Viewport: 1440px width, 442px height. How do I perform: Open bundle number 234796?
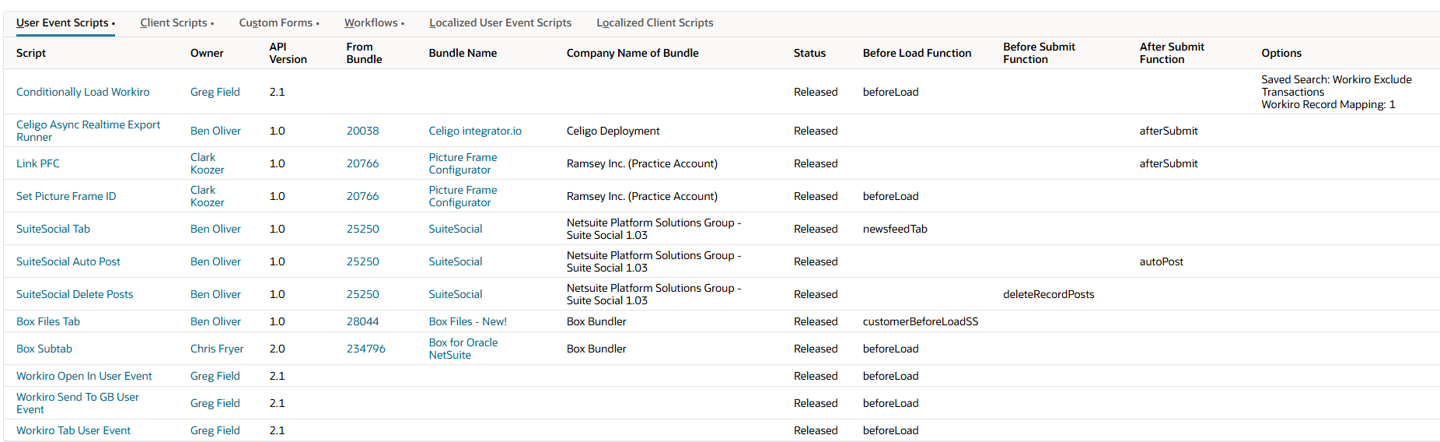(x=366, y=349)
